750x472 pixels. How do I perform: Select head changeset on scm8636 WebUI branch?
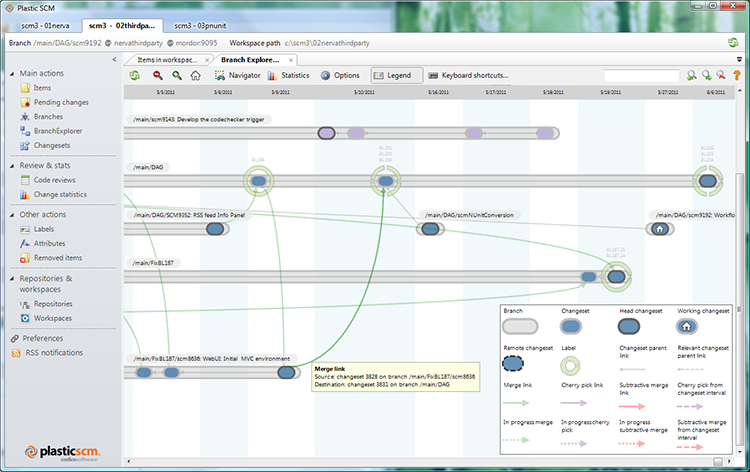tap(287, 373)
